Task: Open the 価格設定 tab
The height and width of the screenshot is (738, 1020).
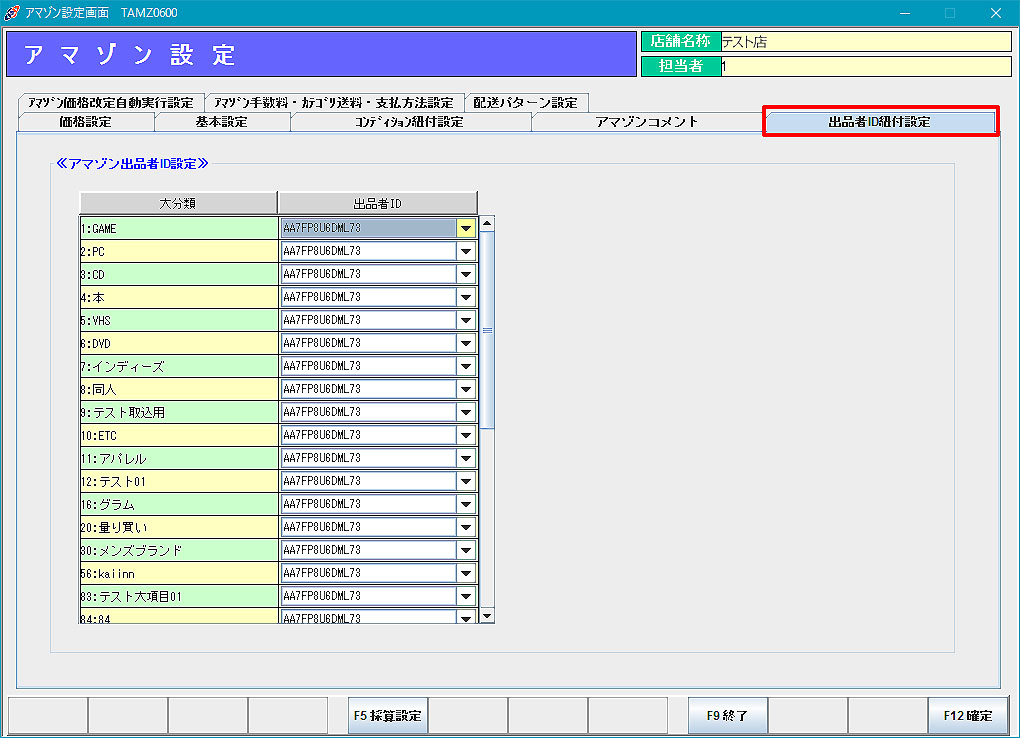Action: (x=85, y=122)
